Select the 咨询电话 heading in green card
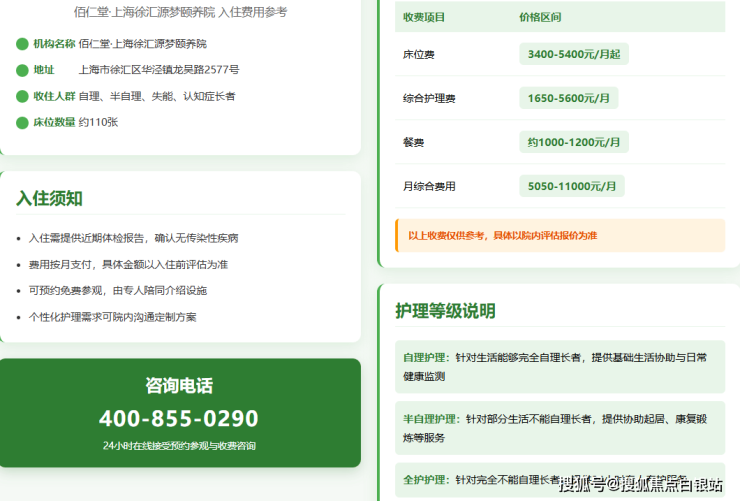Screen dimensions: 740x501 [179, 385]
